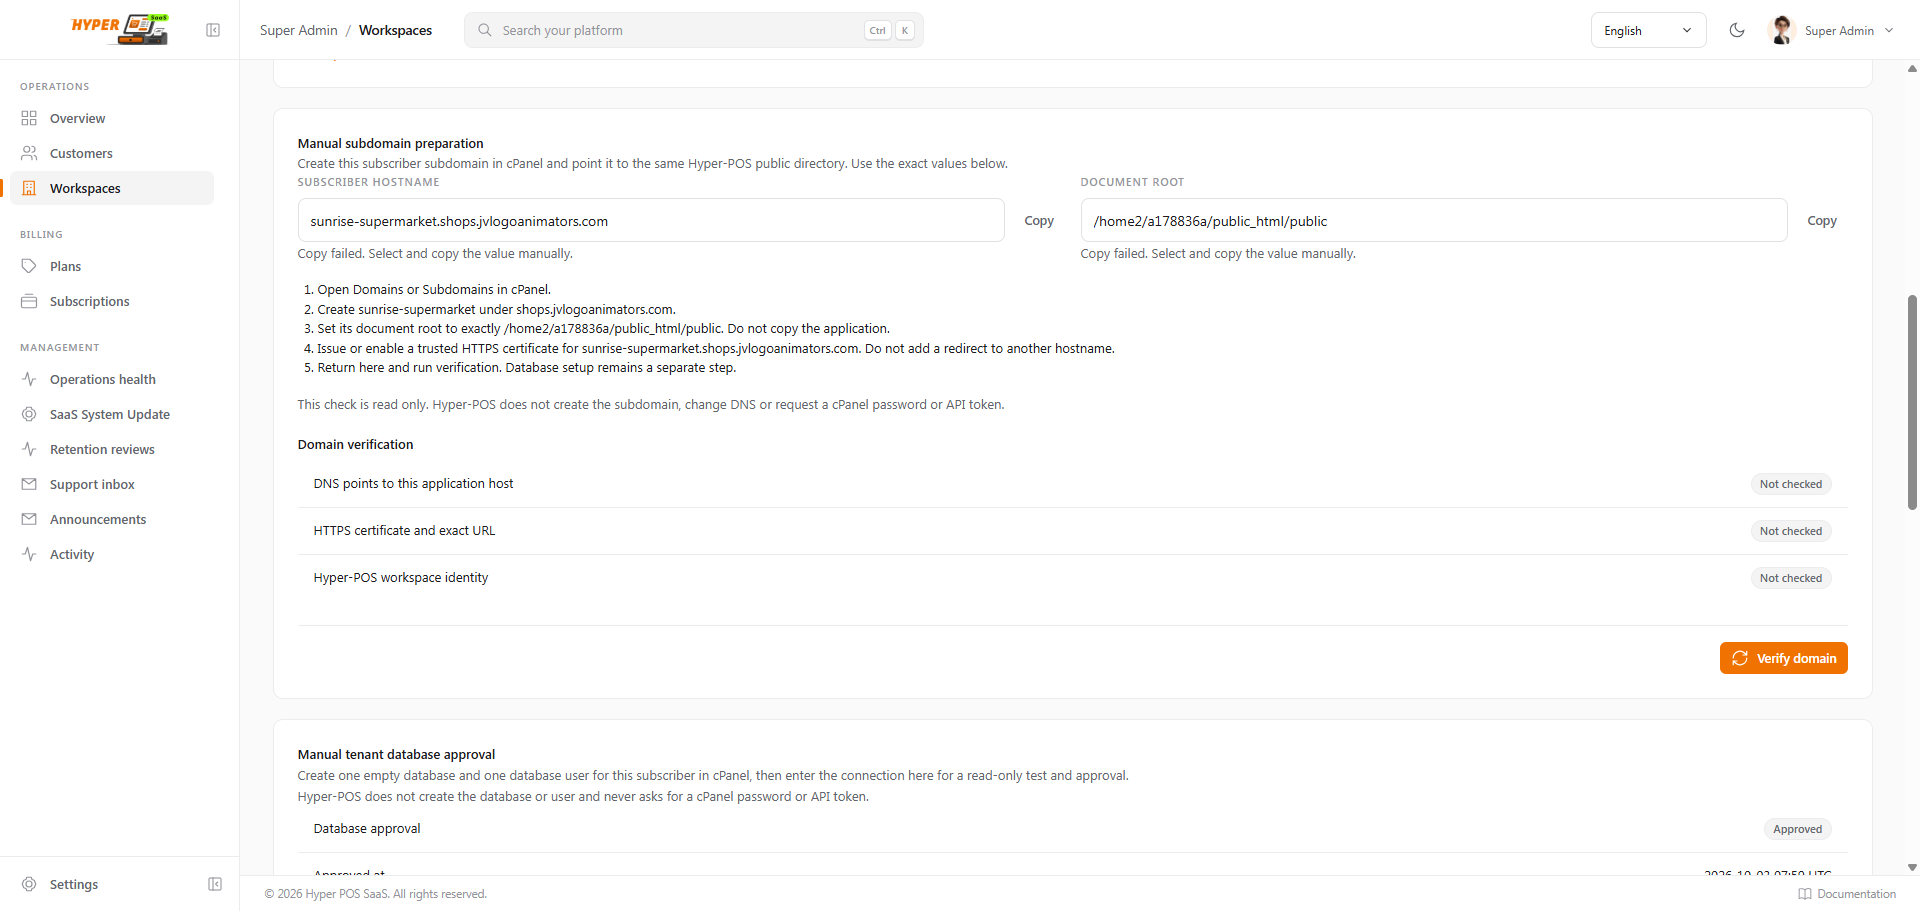Open the English language dropdown

(1648, 30)
